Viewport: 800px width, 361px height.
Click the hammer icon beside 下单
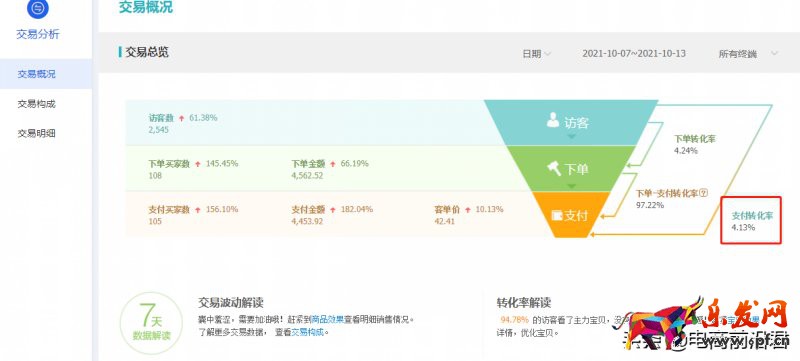point(554,168)
